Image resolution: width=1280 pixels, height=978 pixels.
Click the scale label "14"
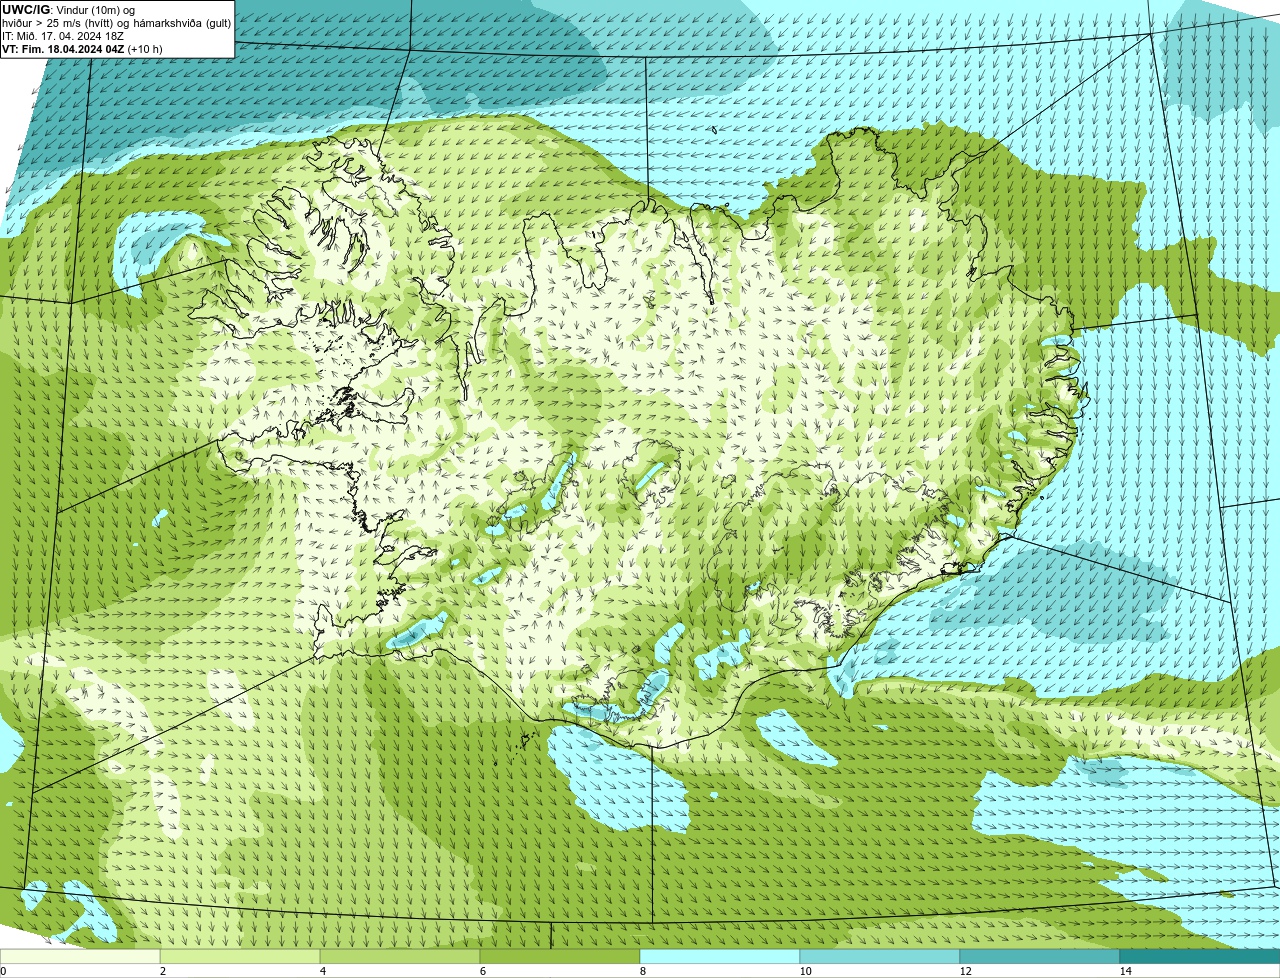[x=1125, y=971]
